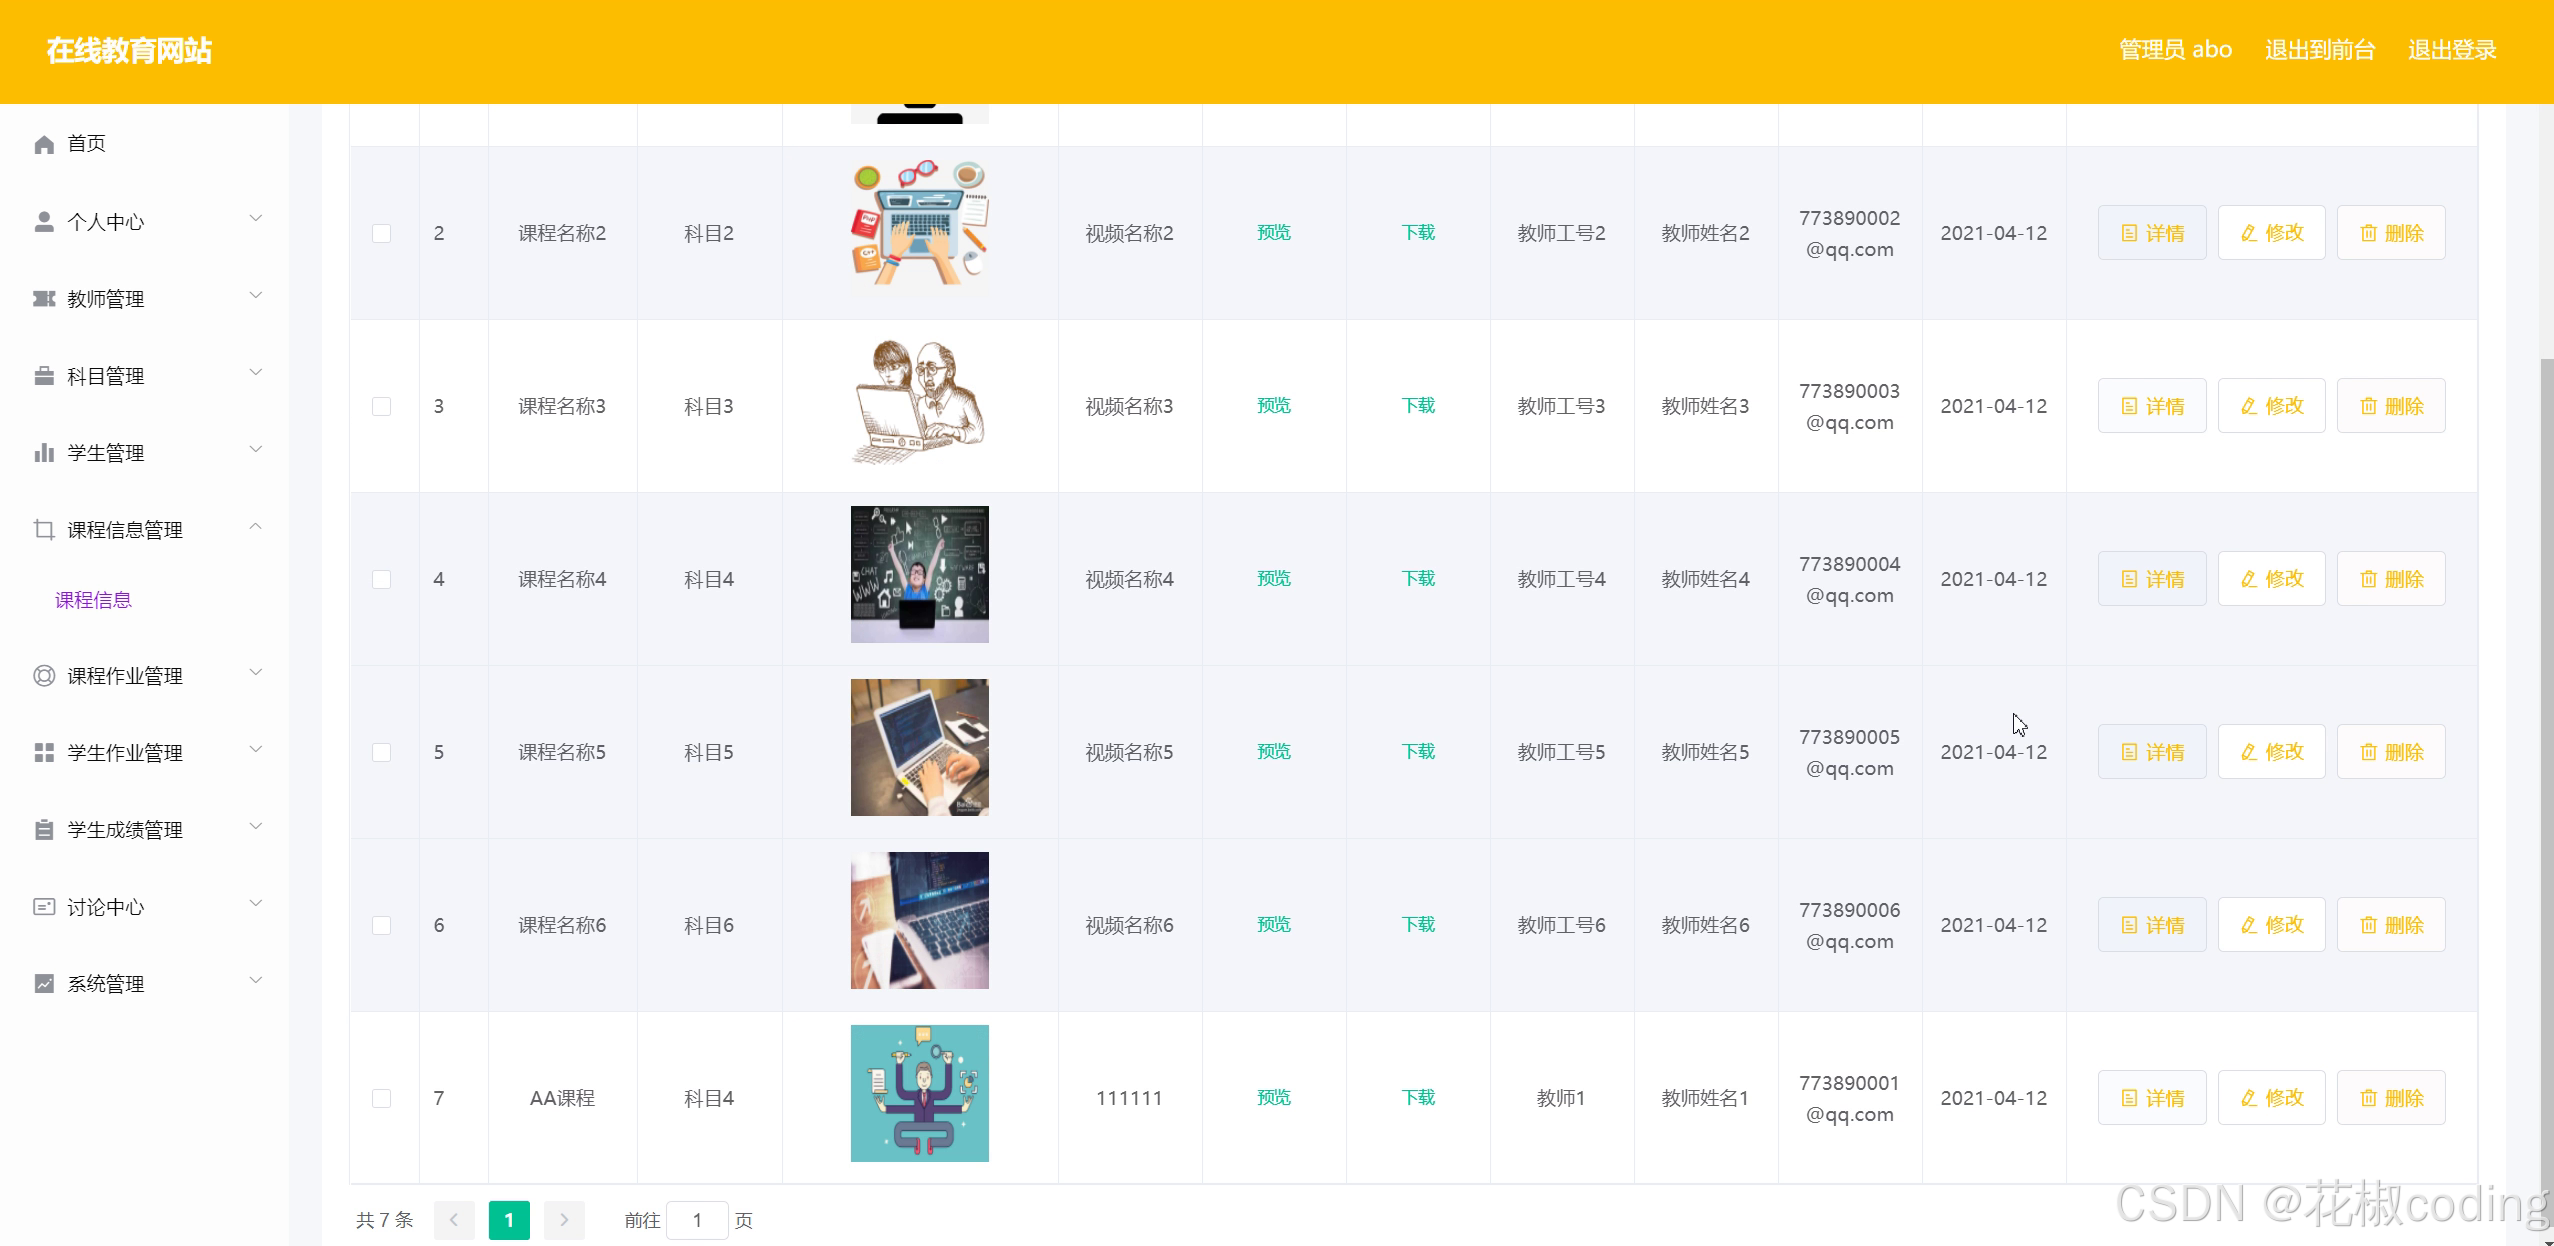Click 退出到前台 in the header
The width and height of the screenshot is (2554, 1246).
(2319, 50)
